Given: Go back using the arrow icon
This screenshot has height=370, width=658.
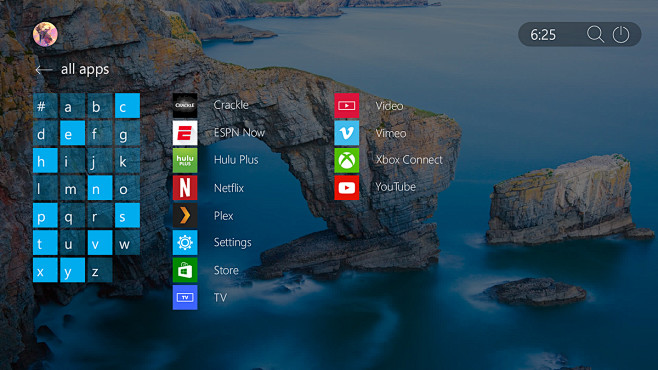Looking at the screenshot, I should coord(44,70).
